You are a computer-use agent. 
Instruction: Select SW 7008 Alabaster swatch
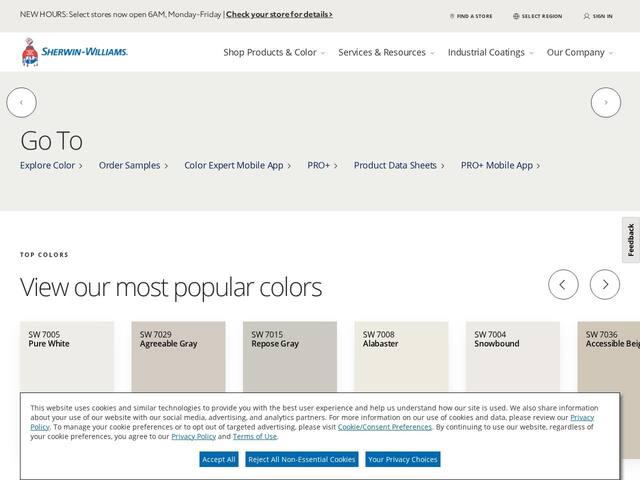[401, 357]
